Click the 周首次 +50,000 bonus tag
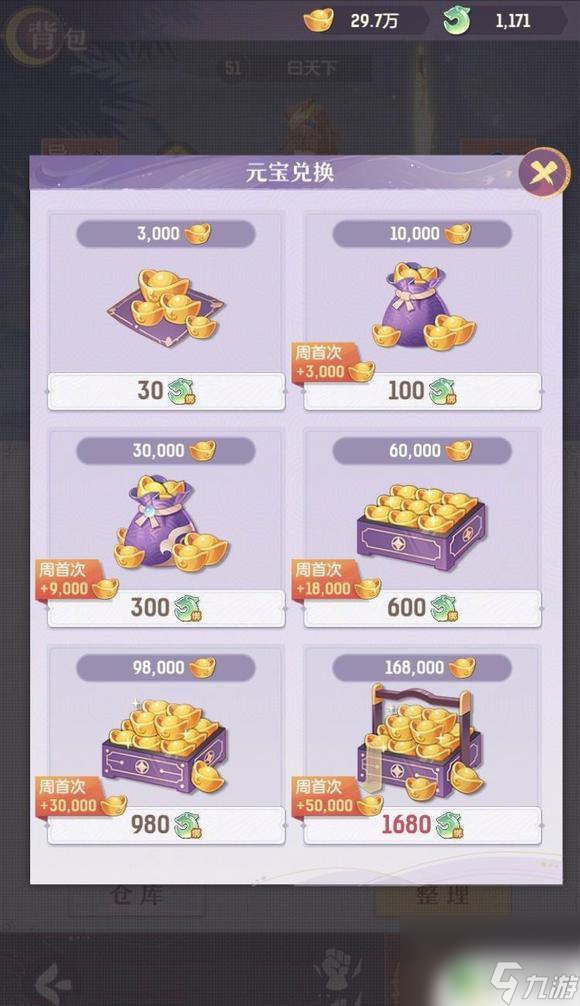Viewport: 580px width, 1006px height. pyautogui.click(x=336, y=797)
